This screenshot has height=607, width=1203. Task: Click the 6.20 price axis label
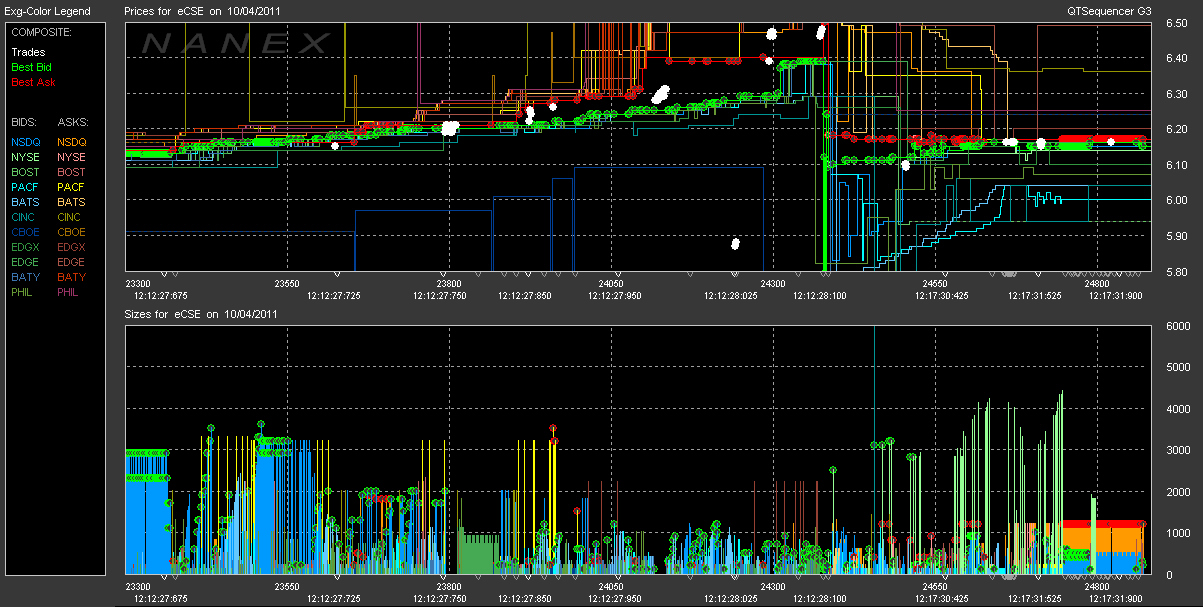point(1176,129)
